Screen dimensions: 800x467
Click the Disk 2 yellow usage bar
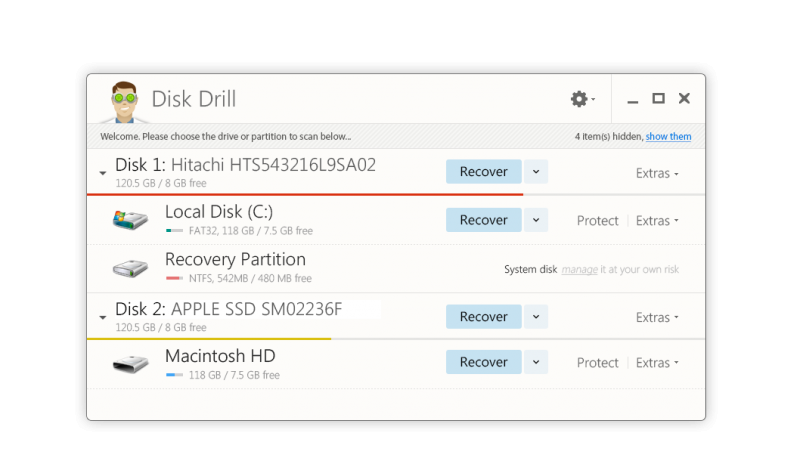209,339
